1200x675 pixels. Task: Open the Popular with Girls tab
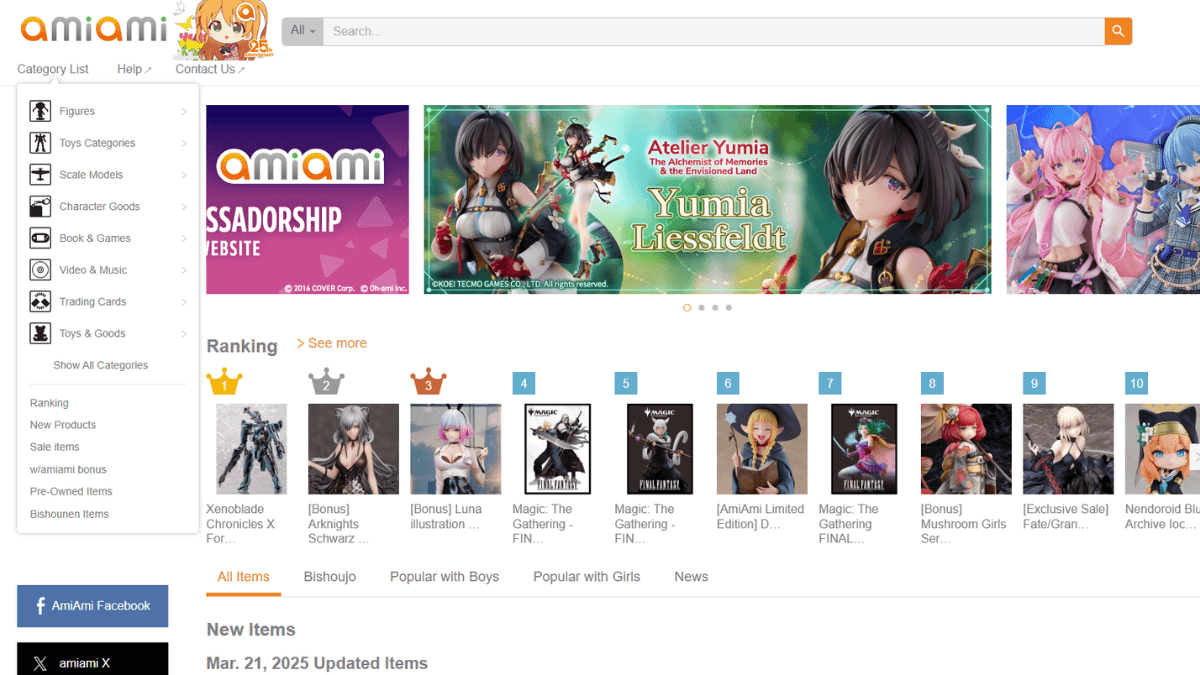click(587, 577)
